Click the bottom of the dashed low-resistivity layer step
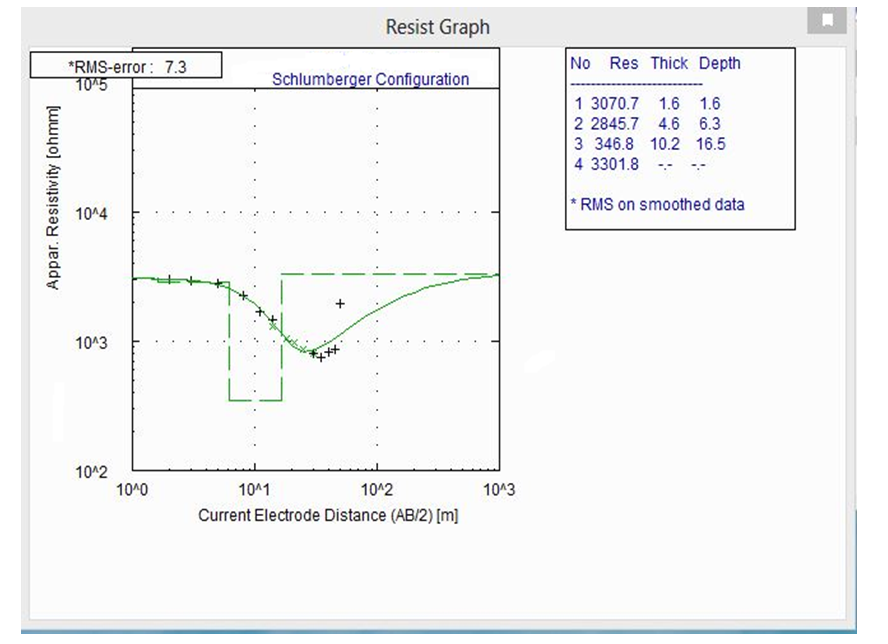 (x=255, y=400)
